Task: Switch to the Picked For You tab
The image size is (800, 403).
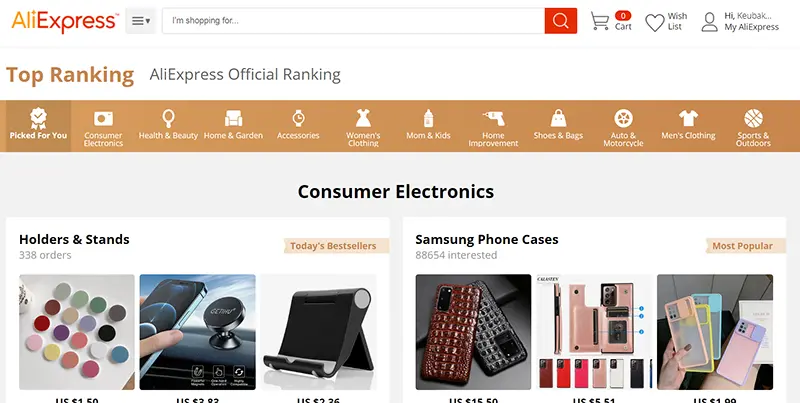Action: (38, 126)
